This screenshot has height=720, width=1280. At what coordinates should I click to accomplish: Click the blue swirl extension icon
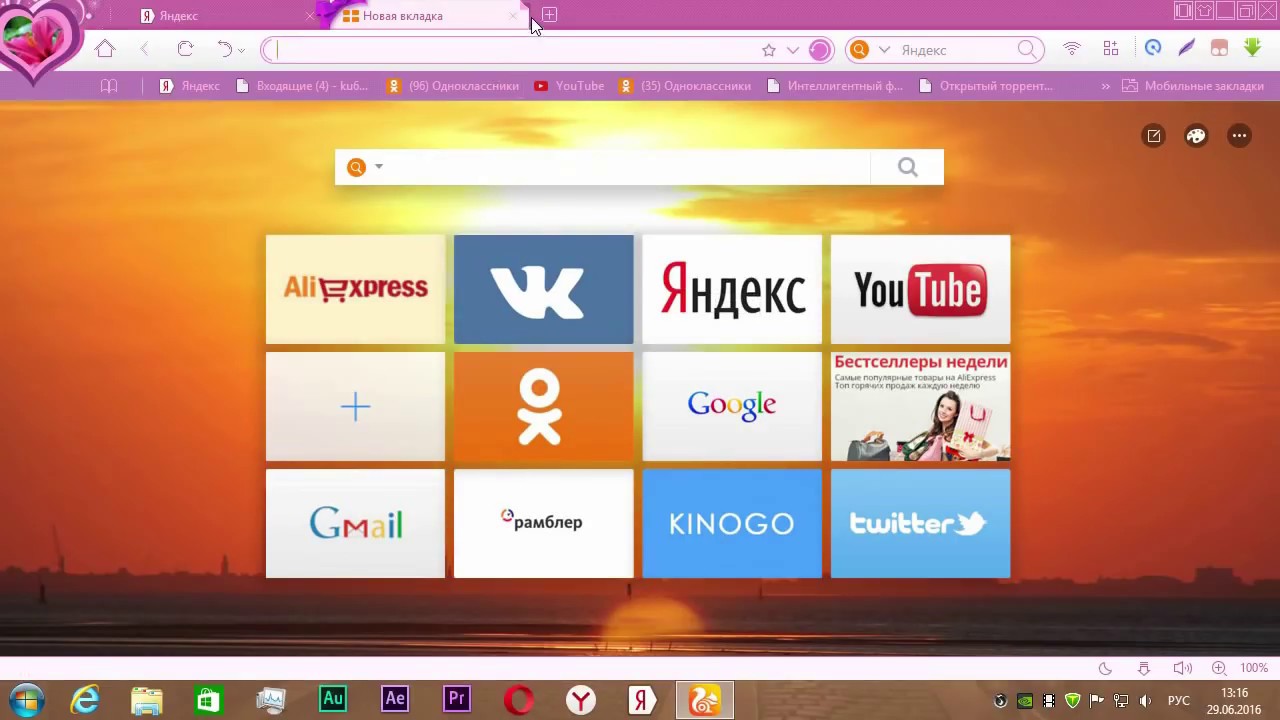(1153, 48)
